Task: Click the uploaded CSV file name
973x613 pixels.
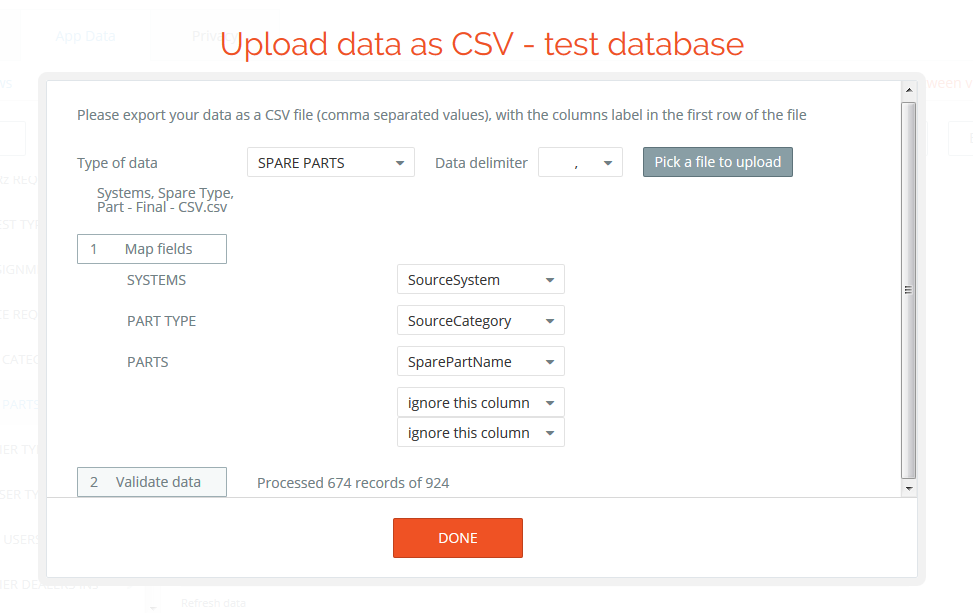Action: [x=165, y=200]
